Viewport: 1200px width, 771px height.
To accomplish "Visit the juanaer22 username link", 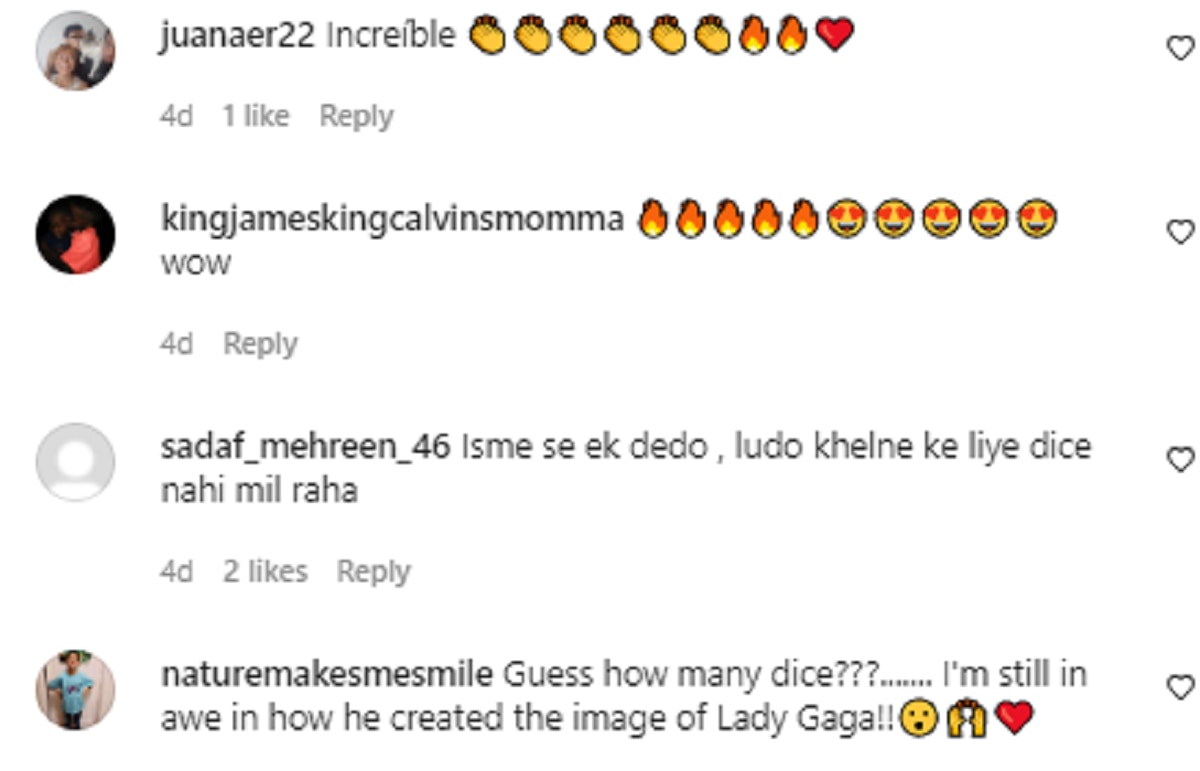I will (x=238, y=37).
